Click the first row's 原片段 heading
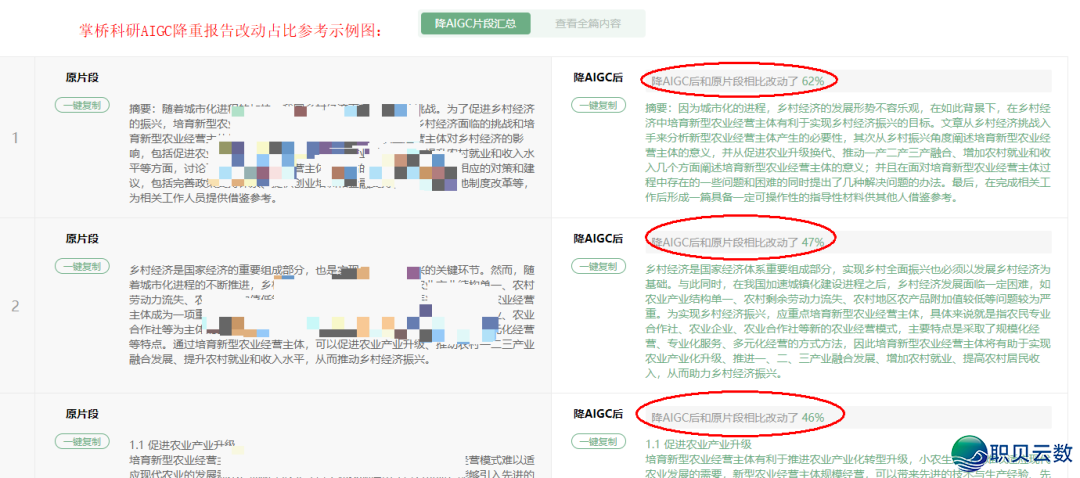 pos(82,77)
